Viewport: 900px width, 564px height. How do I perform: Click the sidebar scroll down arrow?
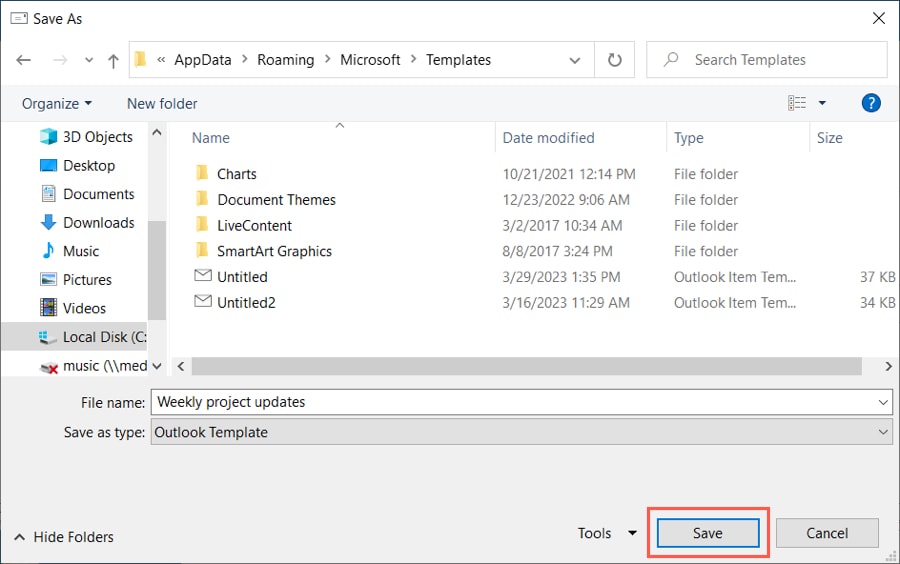pyautogui.click(x=157, y=366)
